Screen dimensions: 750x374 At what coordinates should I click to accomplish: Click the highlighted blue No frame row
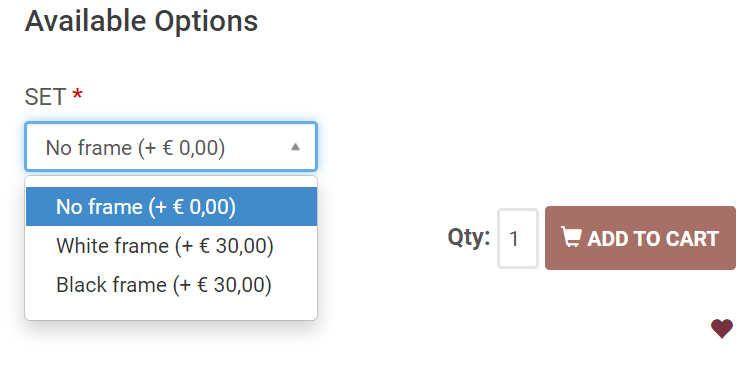tap(171, 207)
